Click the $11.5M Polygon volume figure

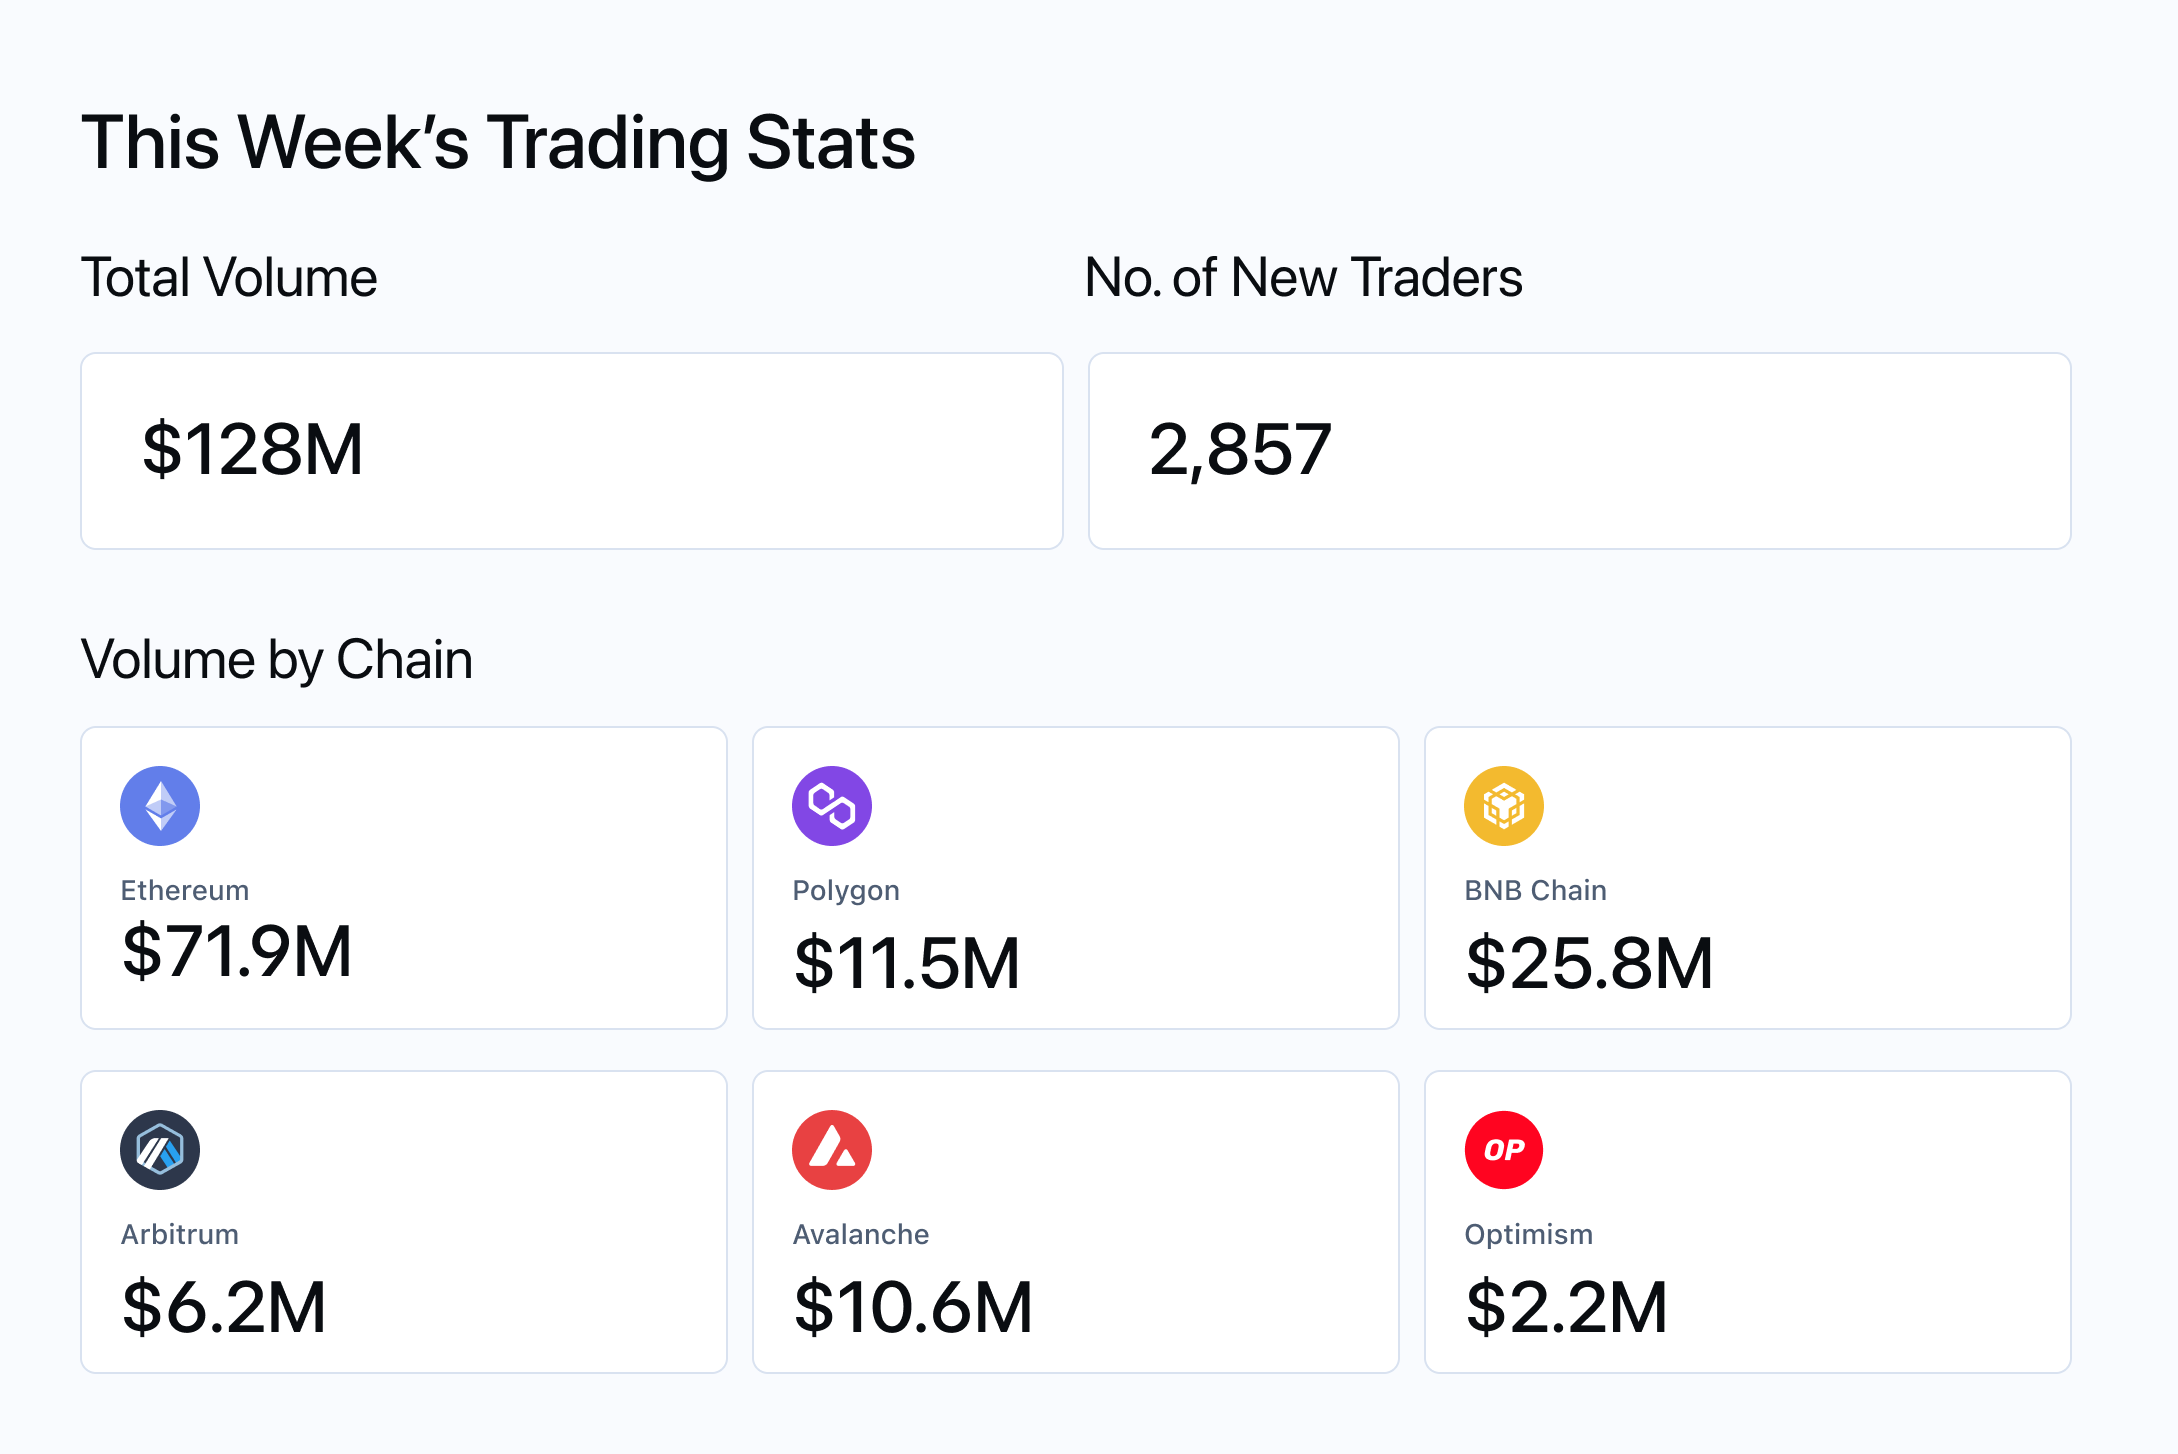pos(907,963)
